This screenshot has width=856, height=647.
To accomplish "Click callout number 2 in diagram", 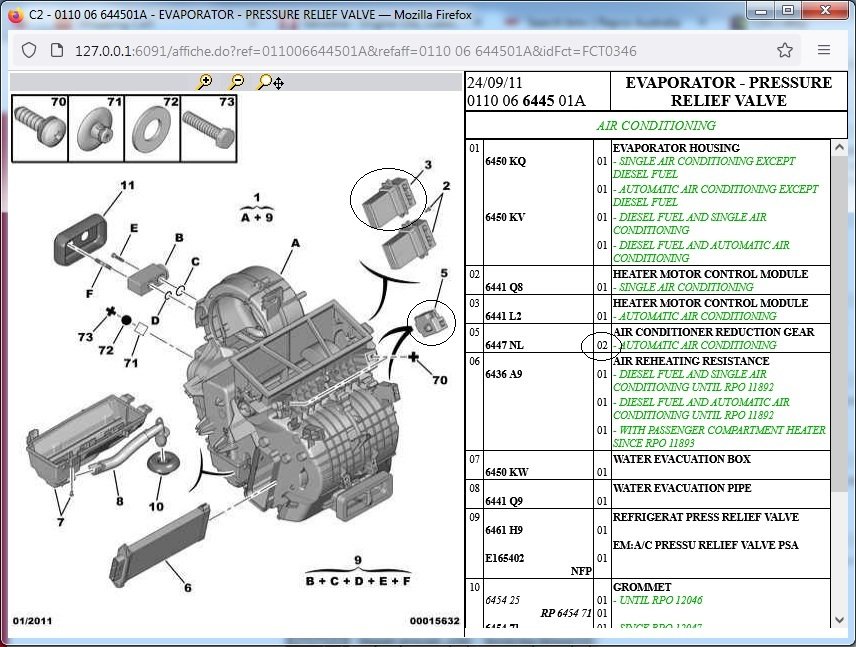I will pyautogui.click(x=446, y=186).
